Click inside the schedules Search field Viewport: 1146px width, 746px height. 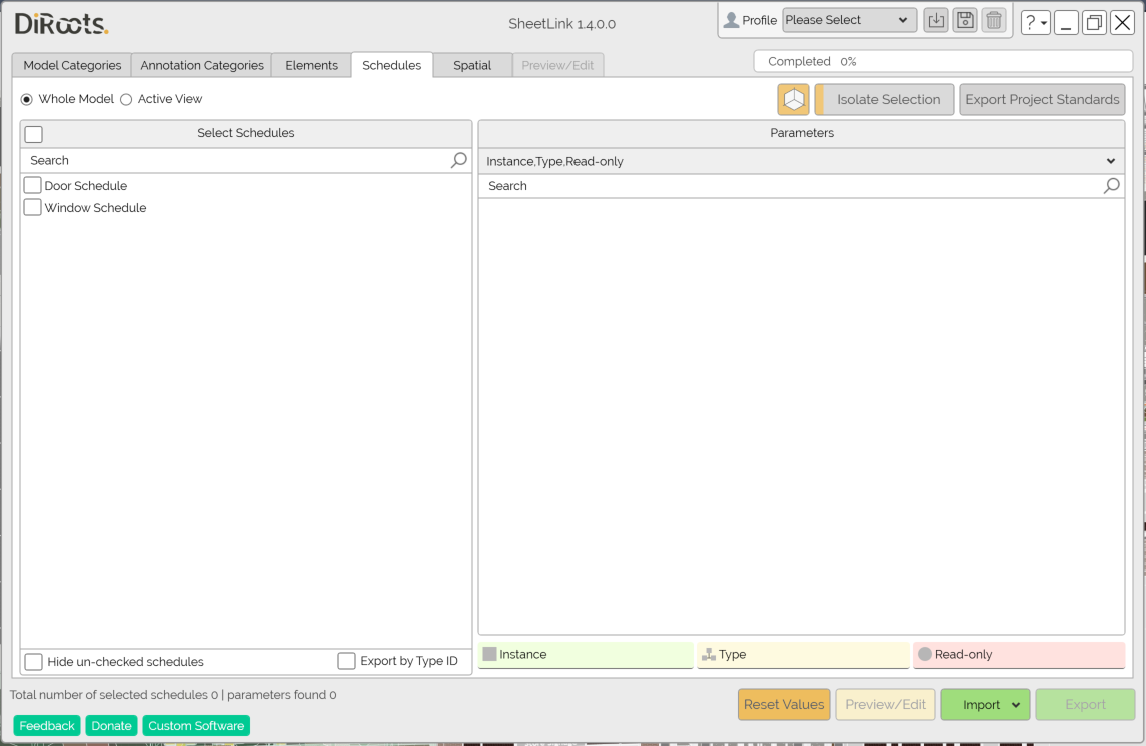200,160
